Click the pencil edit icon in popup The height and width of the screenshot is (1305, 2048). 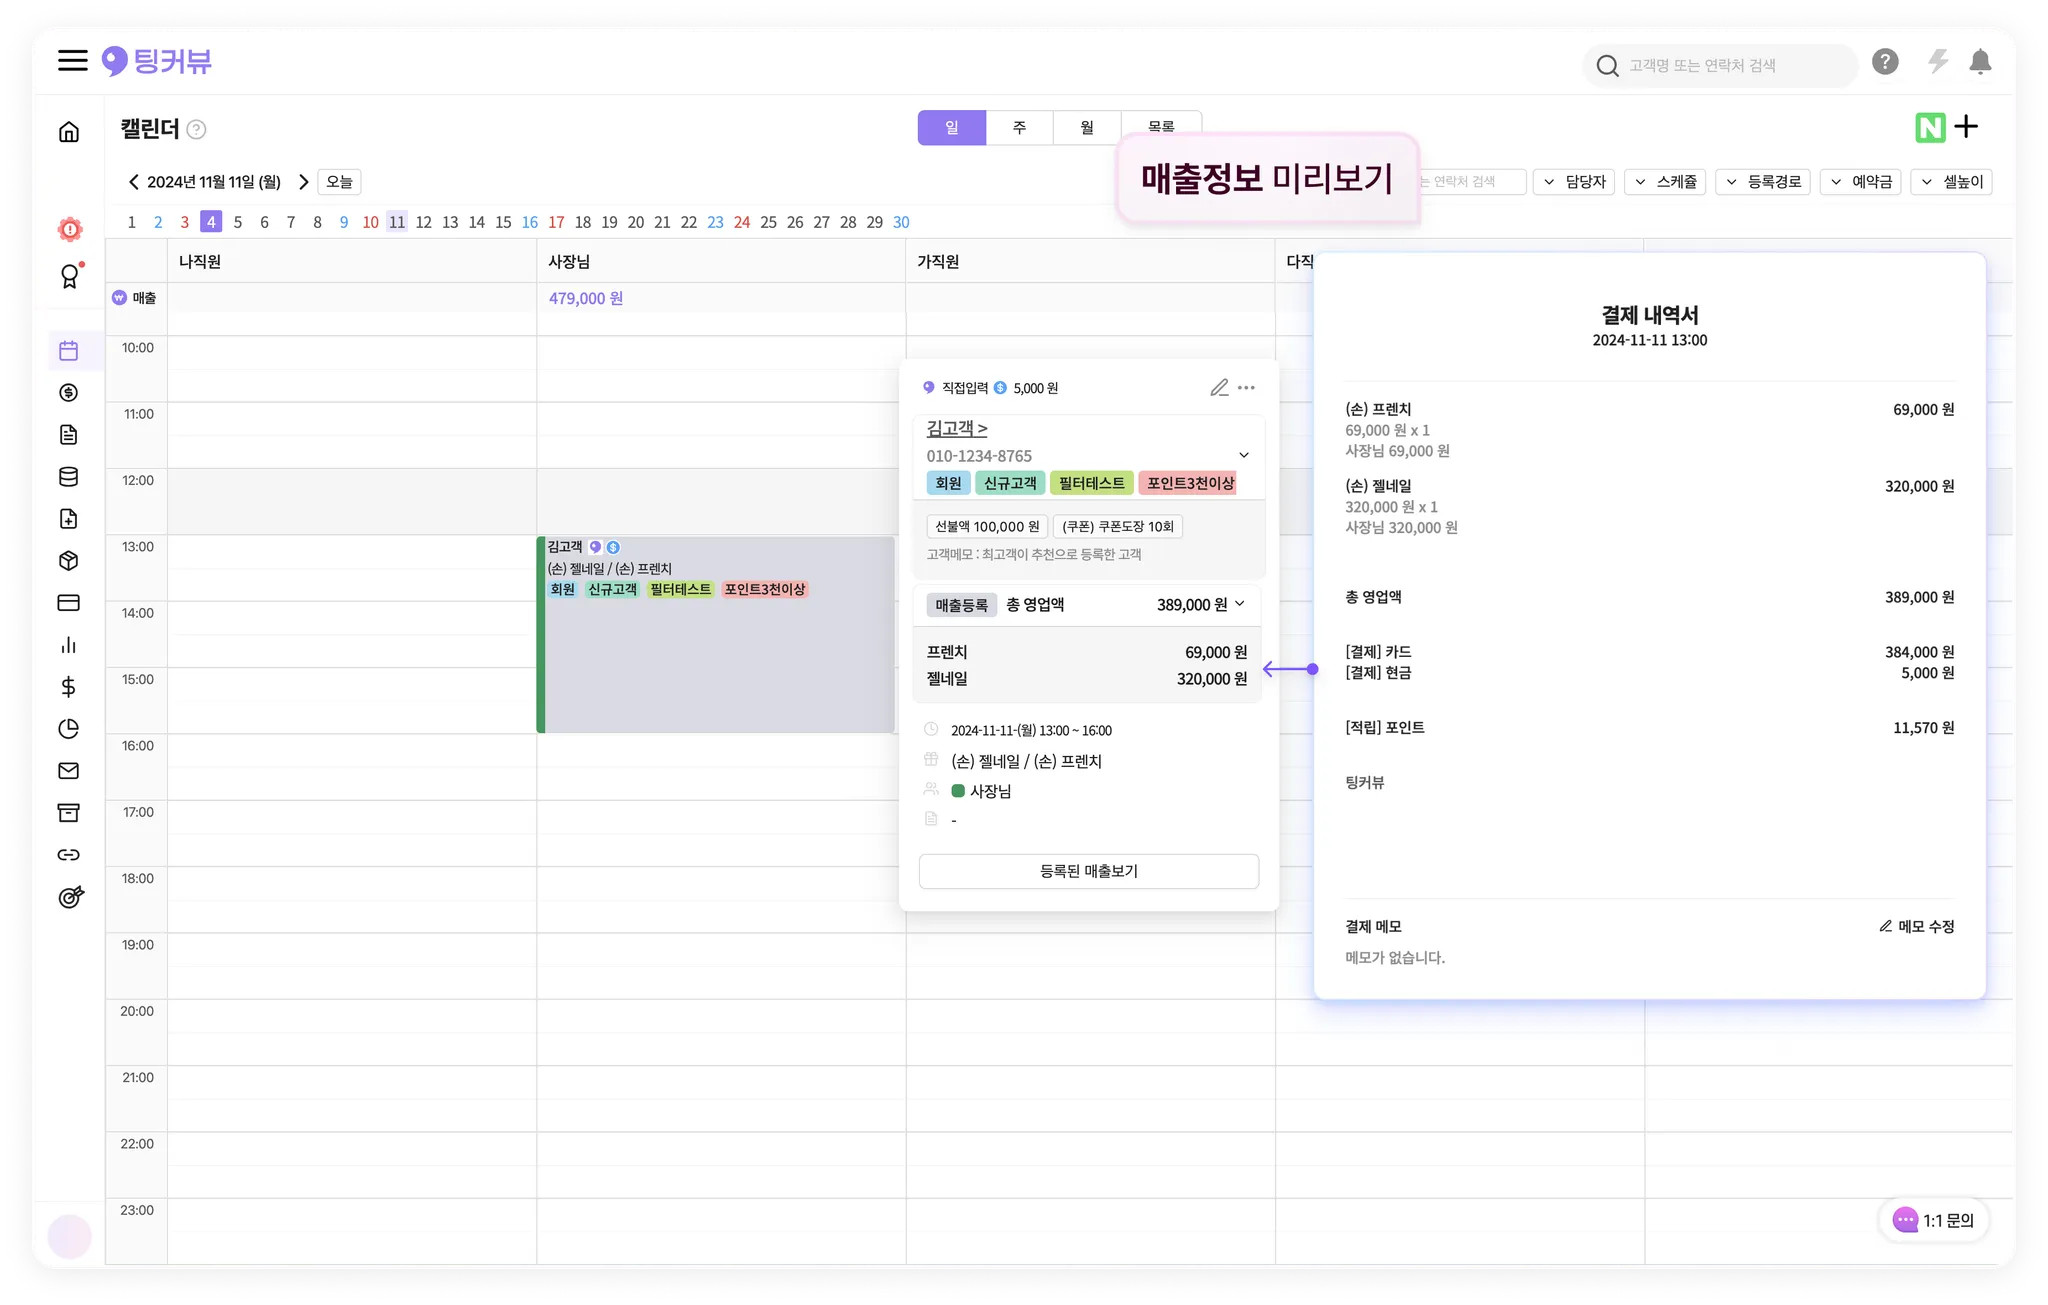tap(1219, 388)
